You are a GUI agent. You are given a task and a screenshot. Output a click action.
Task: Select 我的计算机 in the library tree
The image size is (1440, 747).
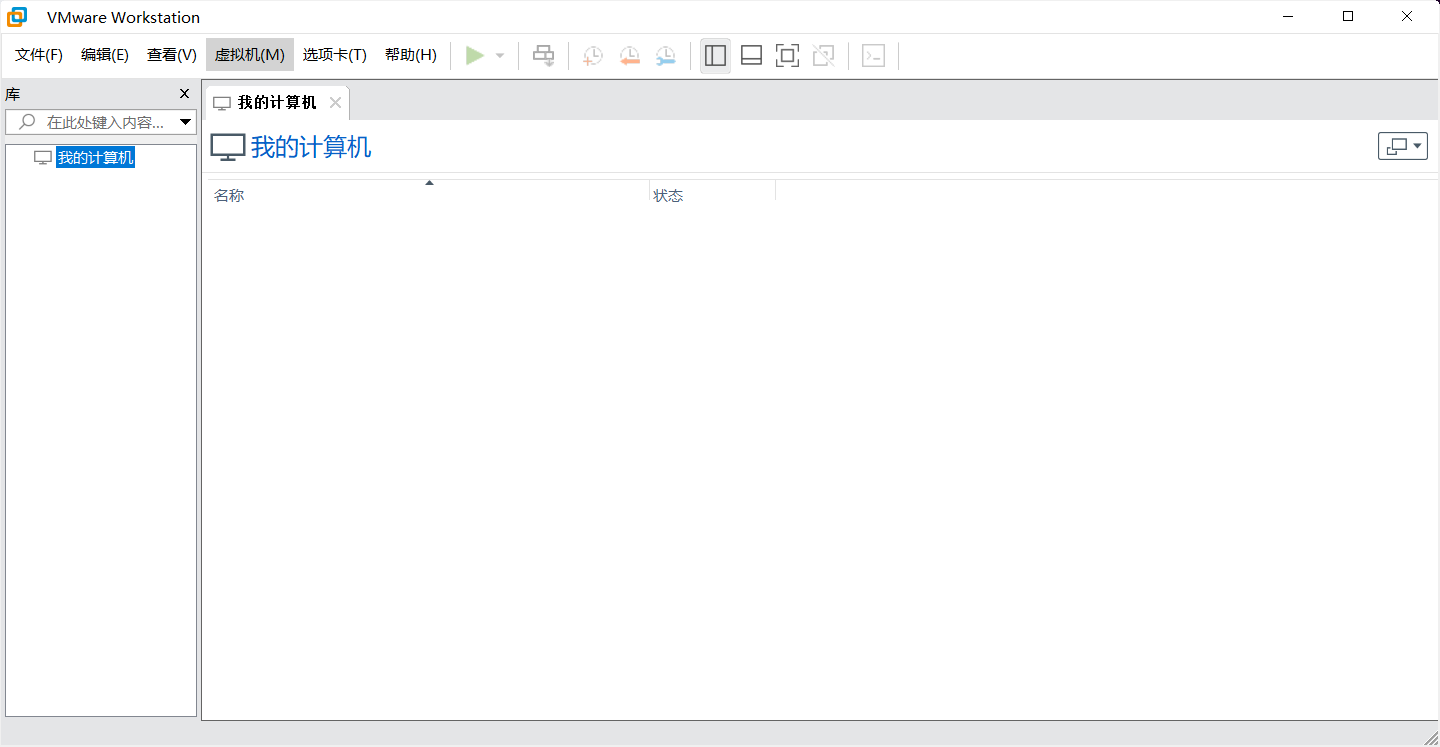[x=95, y=158]
